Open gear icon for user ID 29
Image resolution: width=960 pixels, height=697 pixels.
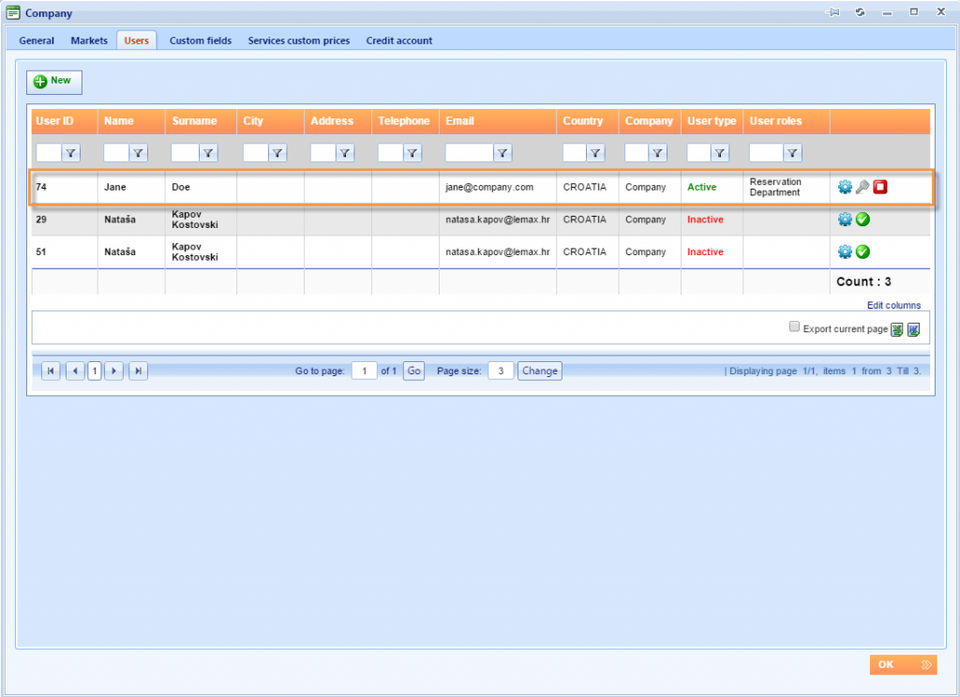tap(844, 219)
